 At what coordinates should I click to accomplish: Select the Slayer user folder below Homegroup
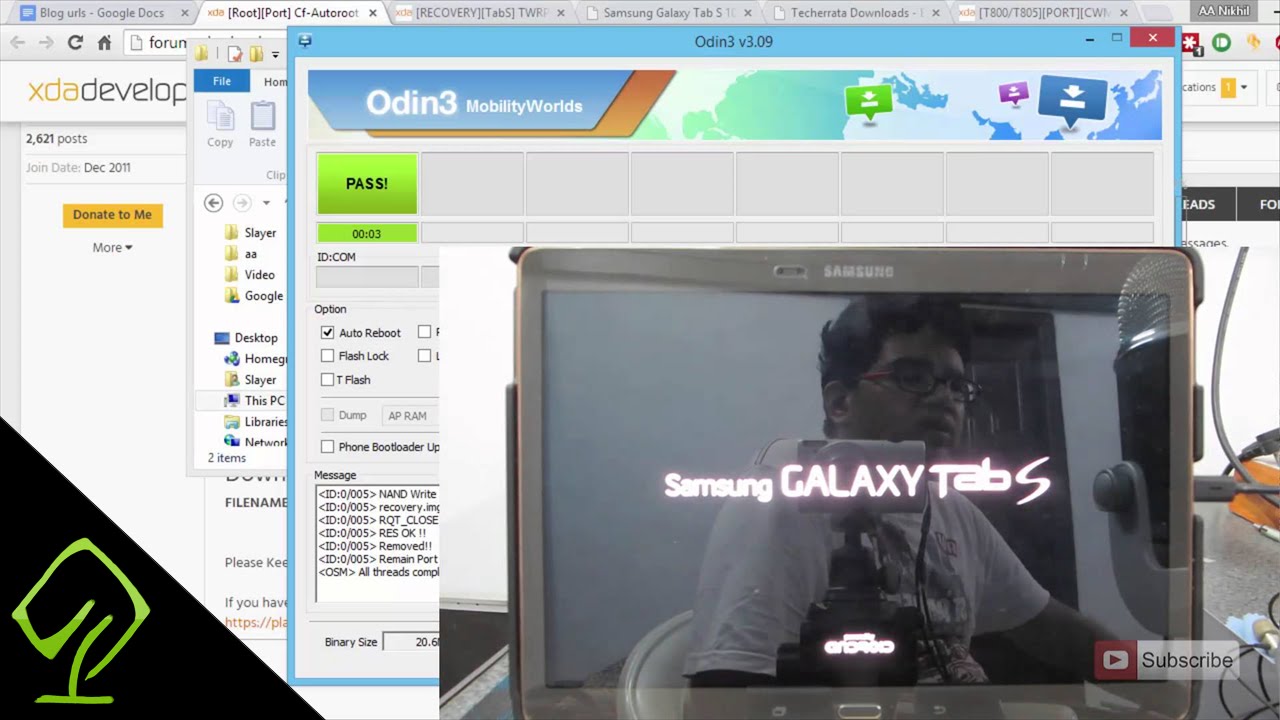[x=250, y=380]
